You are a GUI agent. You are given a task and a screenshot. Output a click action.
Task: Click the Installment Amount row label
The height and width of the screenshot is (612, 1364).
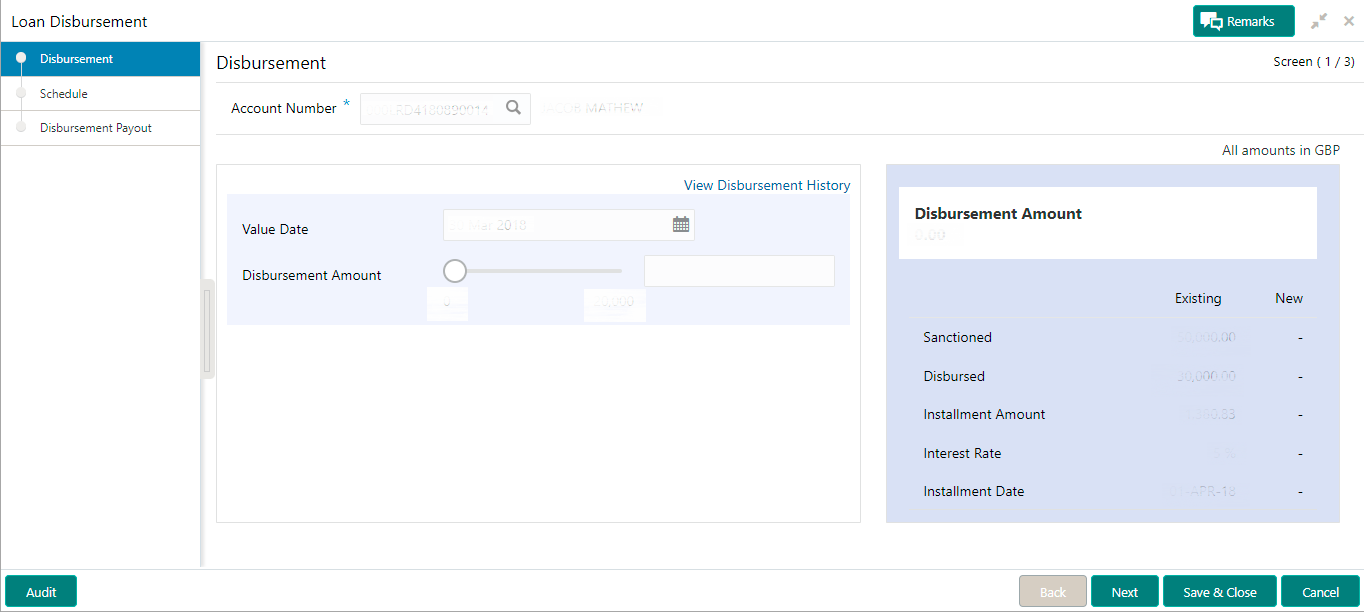pos(985,414)
